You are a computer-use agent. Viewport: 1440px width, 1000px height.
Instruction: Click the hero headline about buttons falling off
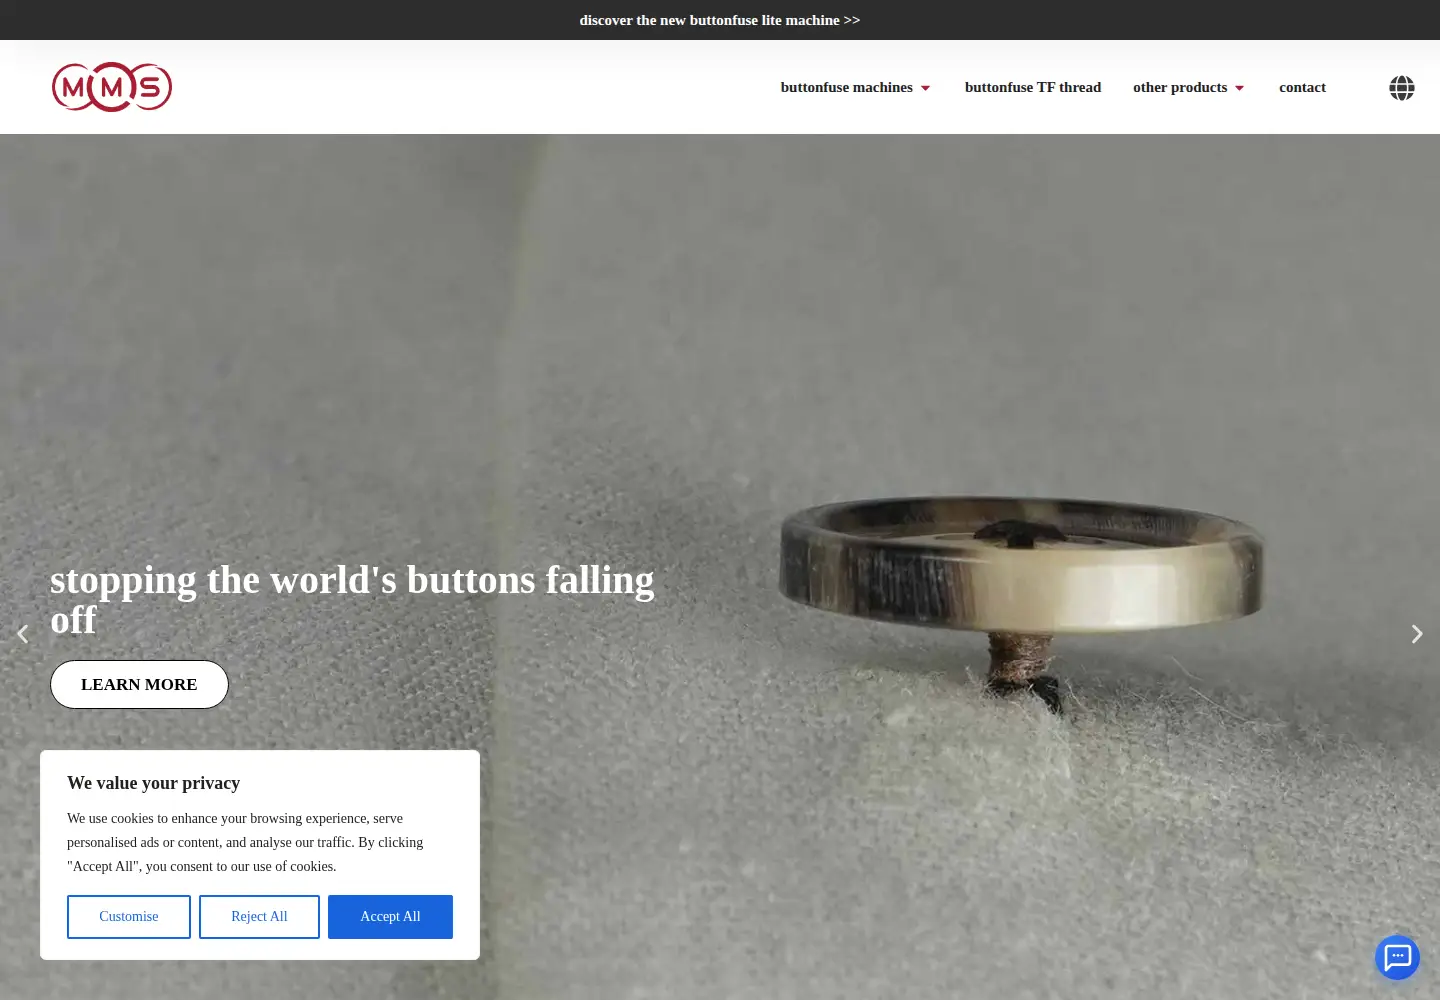(352, 600)
